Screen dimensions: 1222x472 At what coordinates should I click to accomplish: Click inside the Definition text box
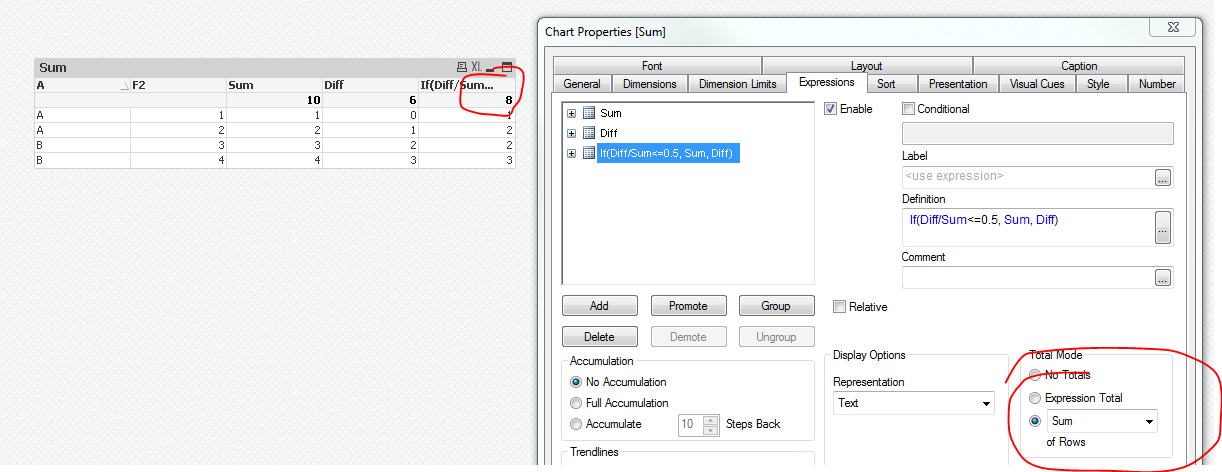1027,227
